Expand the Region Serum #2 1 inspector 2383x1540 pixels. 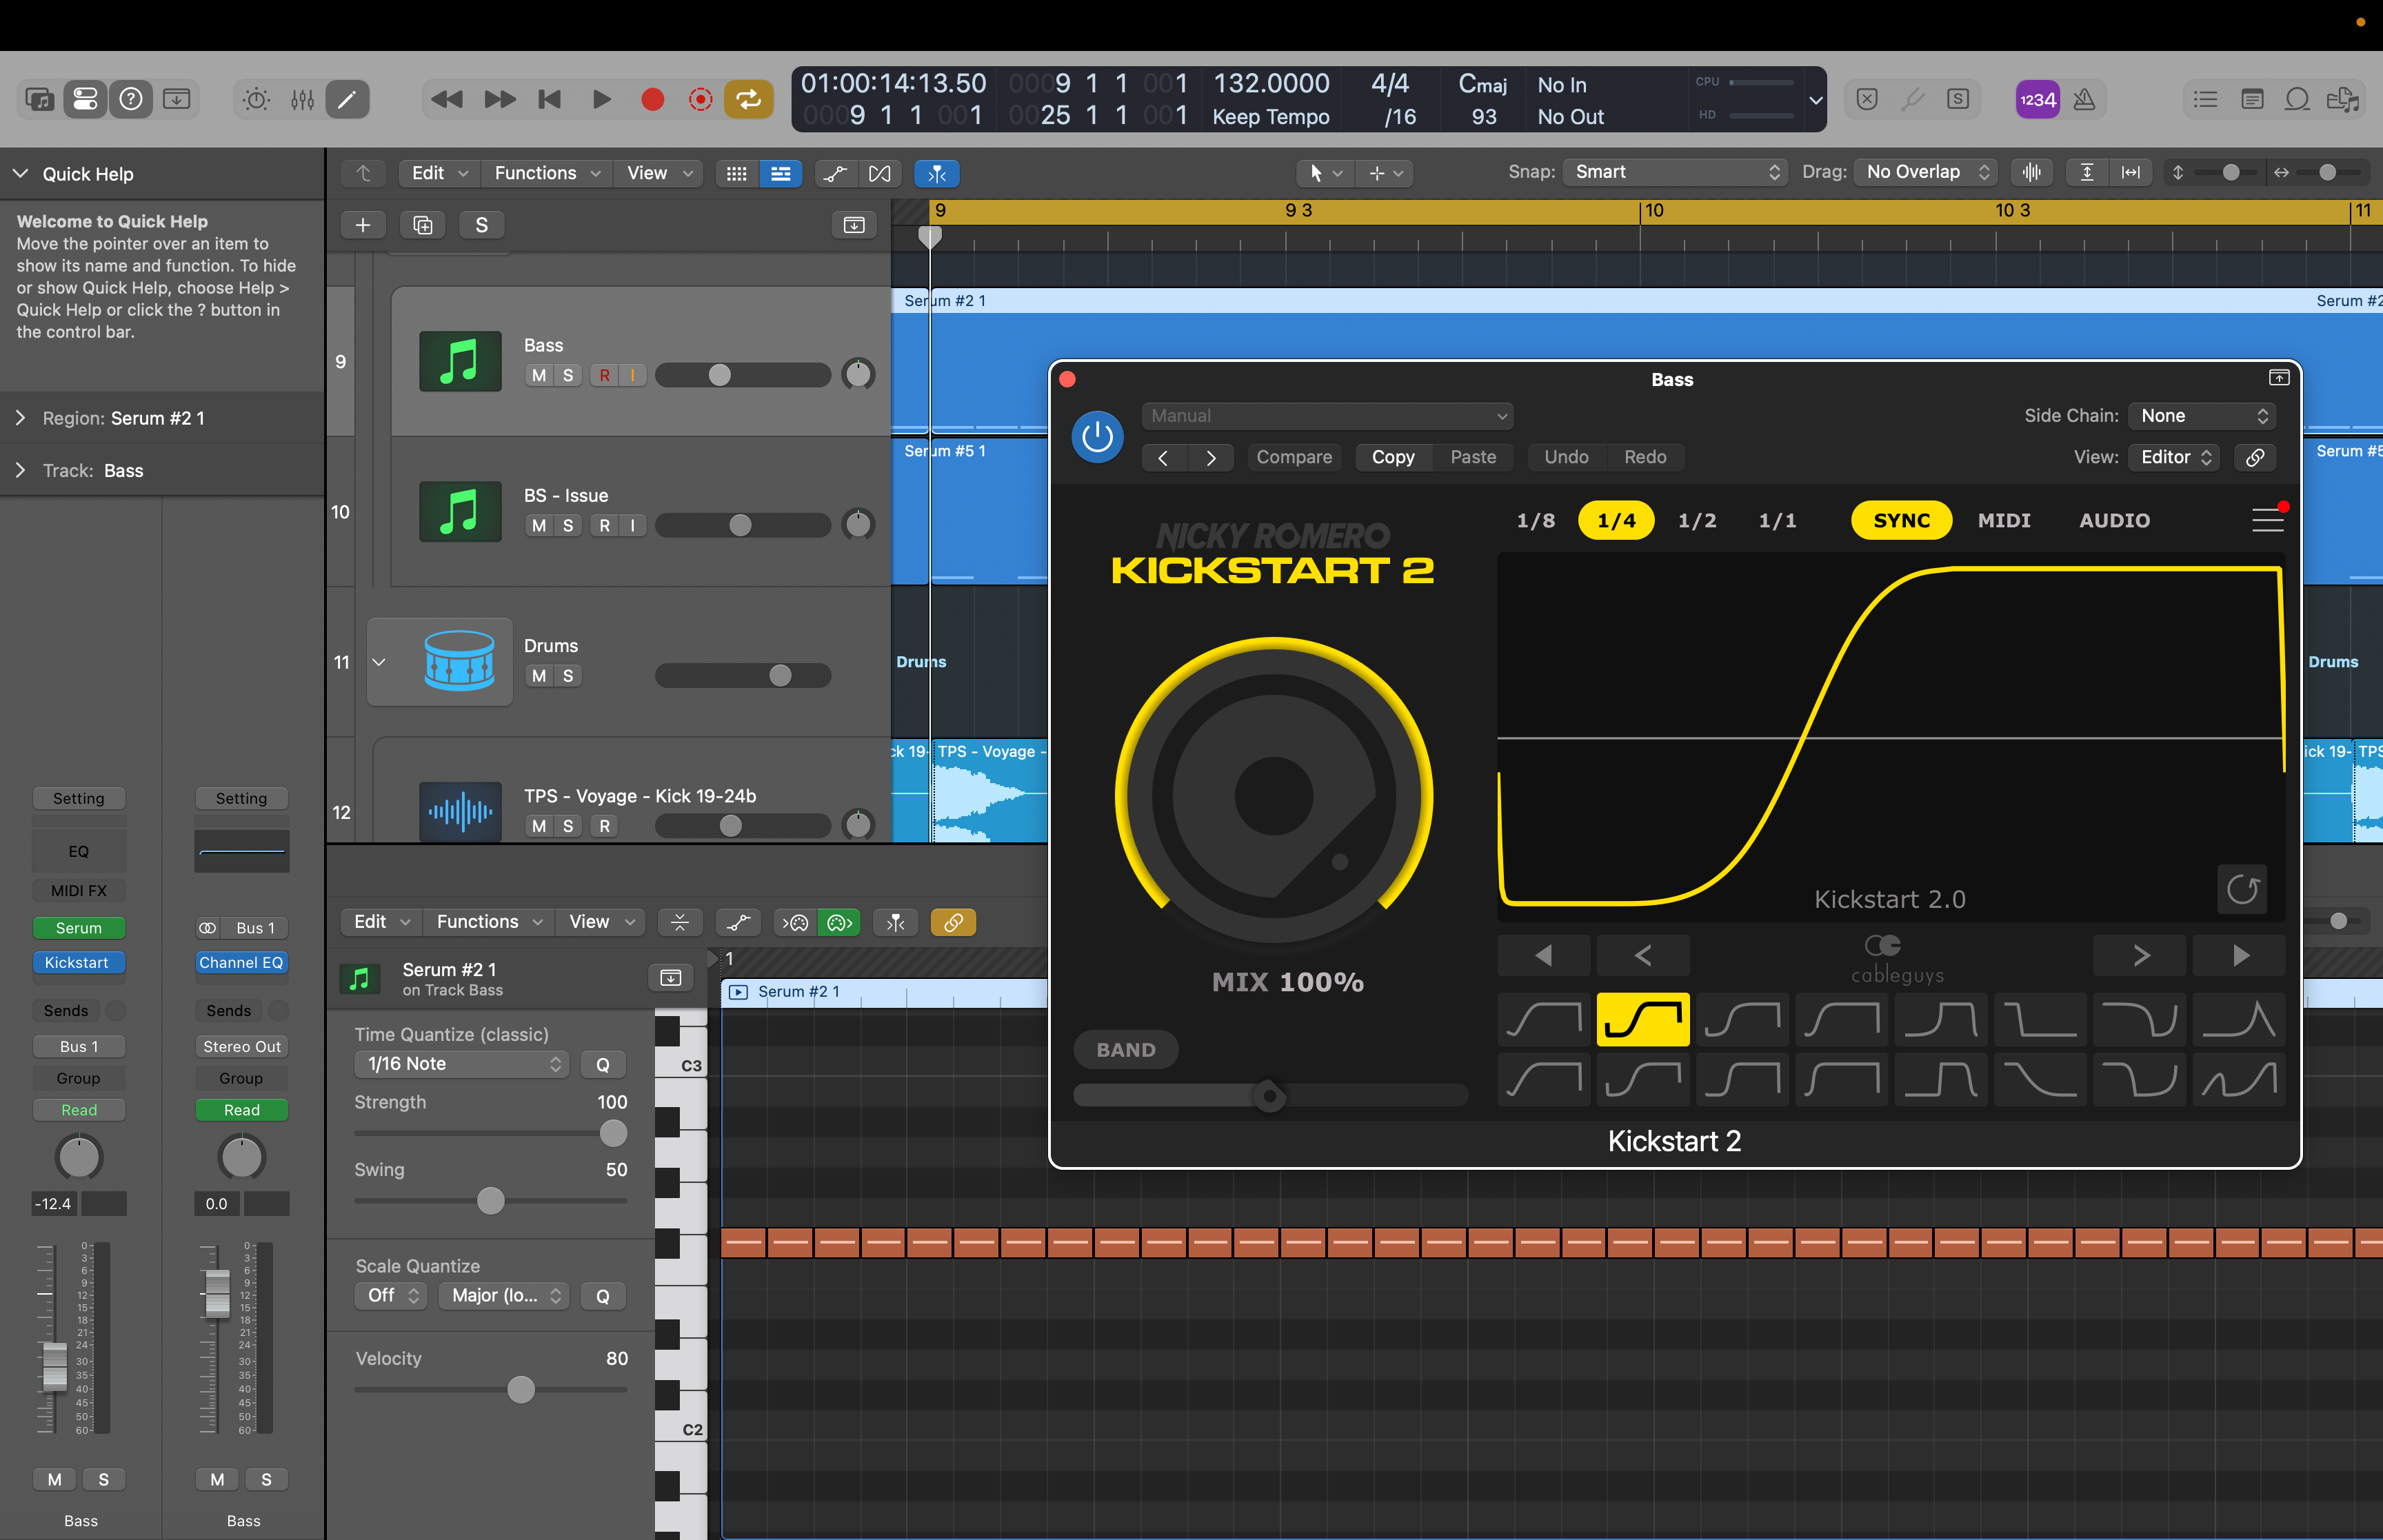tap(20, 418)
